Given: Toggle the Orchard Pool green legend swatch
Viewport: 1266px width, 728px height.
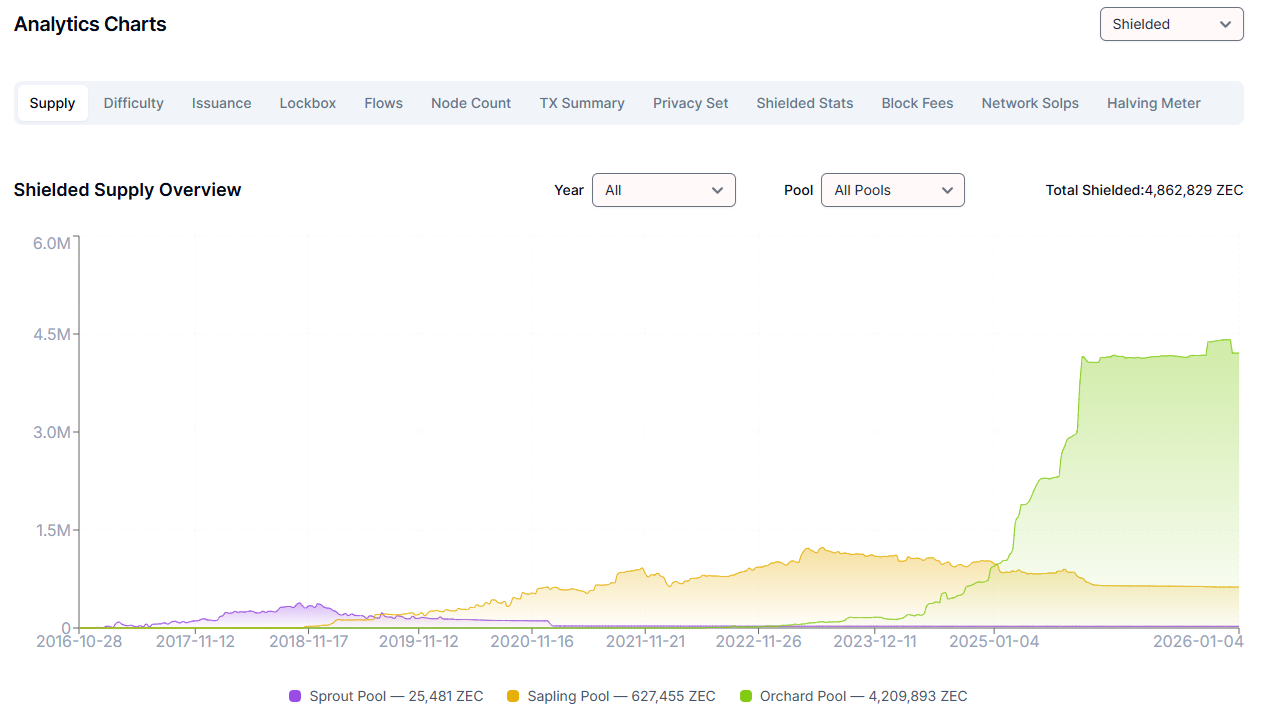Looking at the screenshot, I should pos(746,696).
